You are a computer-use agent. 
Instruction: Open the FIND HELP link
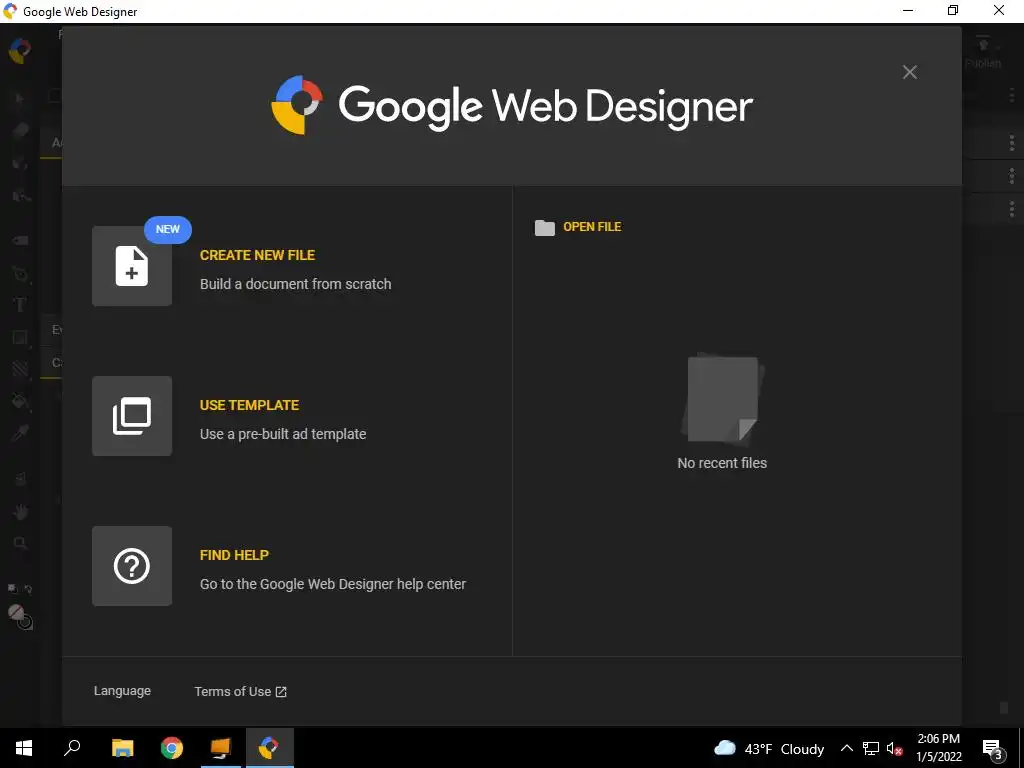coord(234,555)
